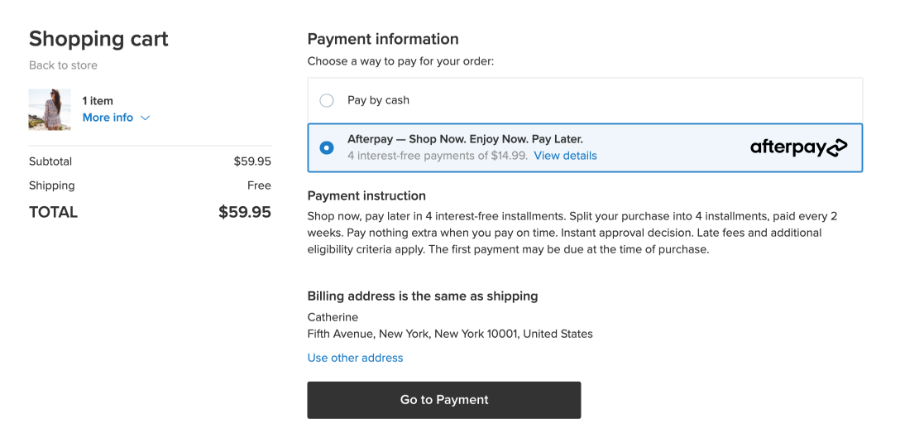Select the Pay by cash radio button
The width and height of the screenshot is (900, 443).
tap(327, 100)
